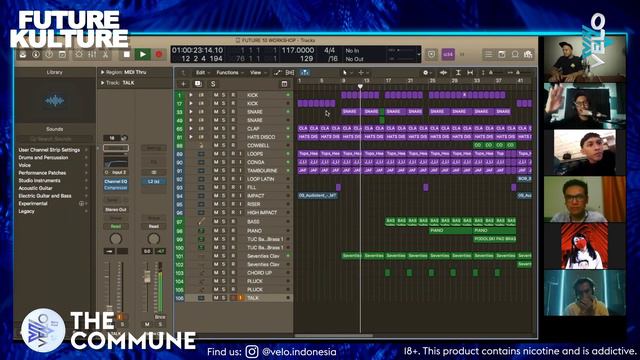Toggle Show Automation button
The height and width of the screenshot is (360, 640).
coord(278,73)
